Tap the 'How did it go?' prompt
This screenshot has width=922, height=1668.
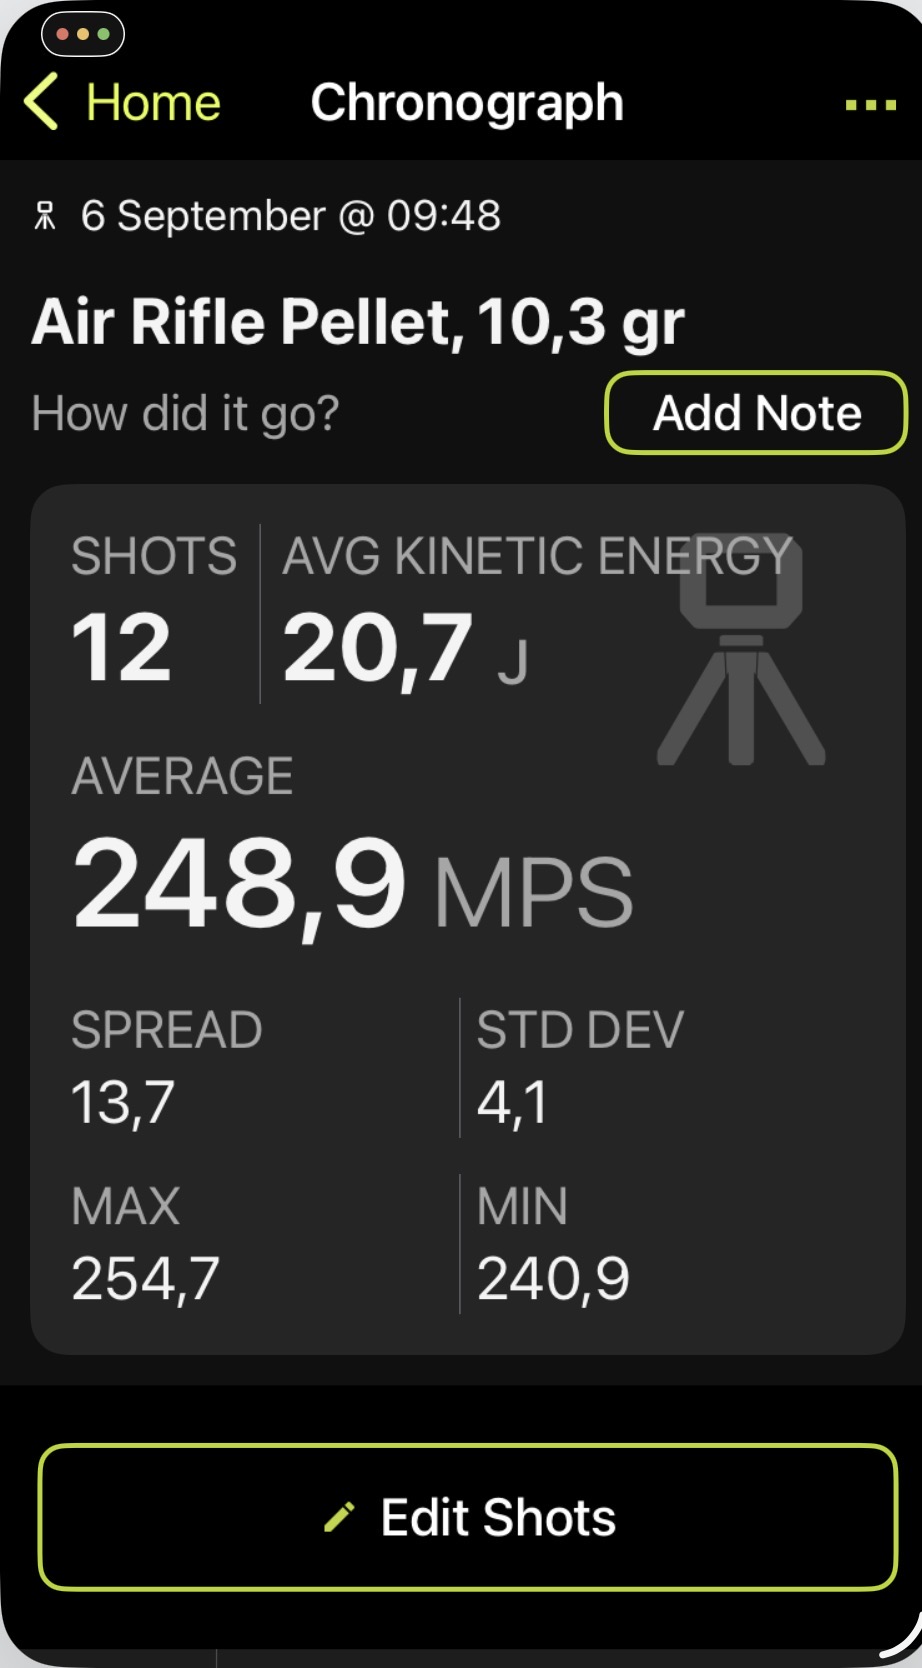(186, 413)
